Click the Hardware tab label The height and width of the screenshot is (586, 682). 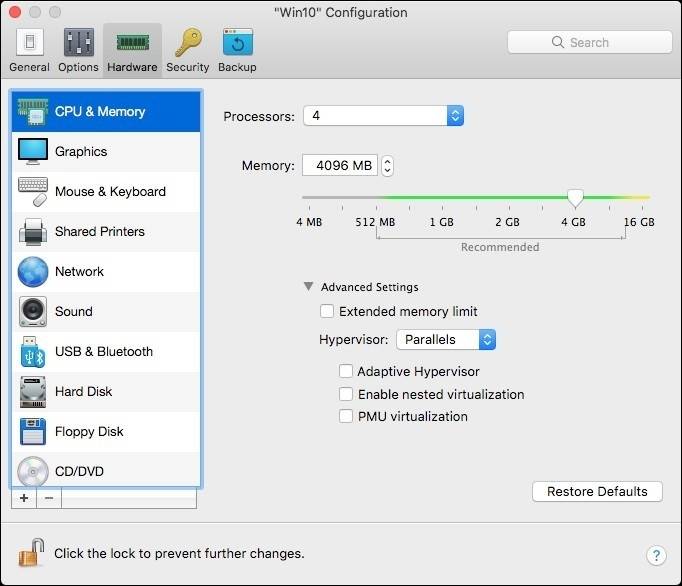(132, 67)
